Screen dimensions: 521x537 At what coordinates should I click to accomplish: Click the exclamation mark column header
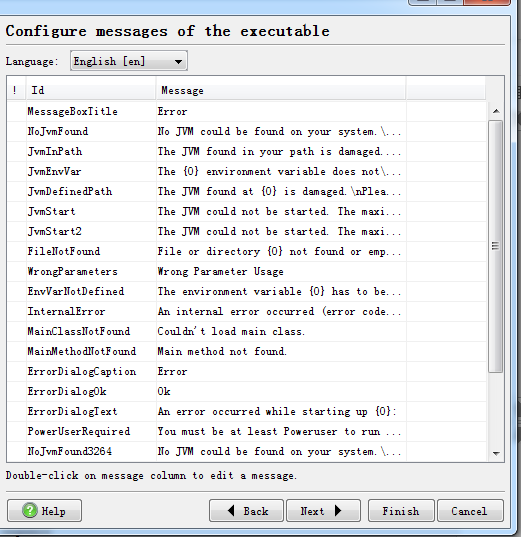tap(16, 90)
